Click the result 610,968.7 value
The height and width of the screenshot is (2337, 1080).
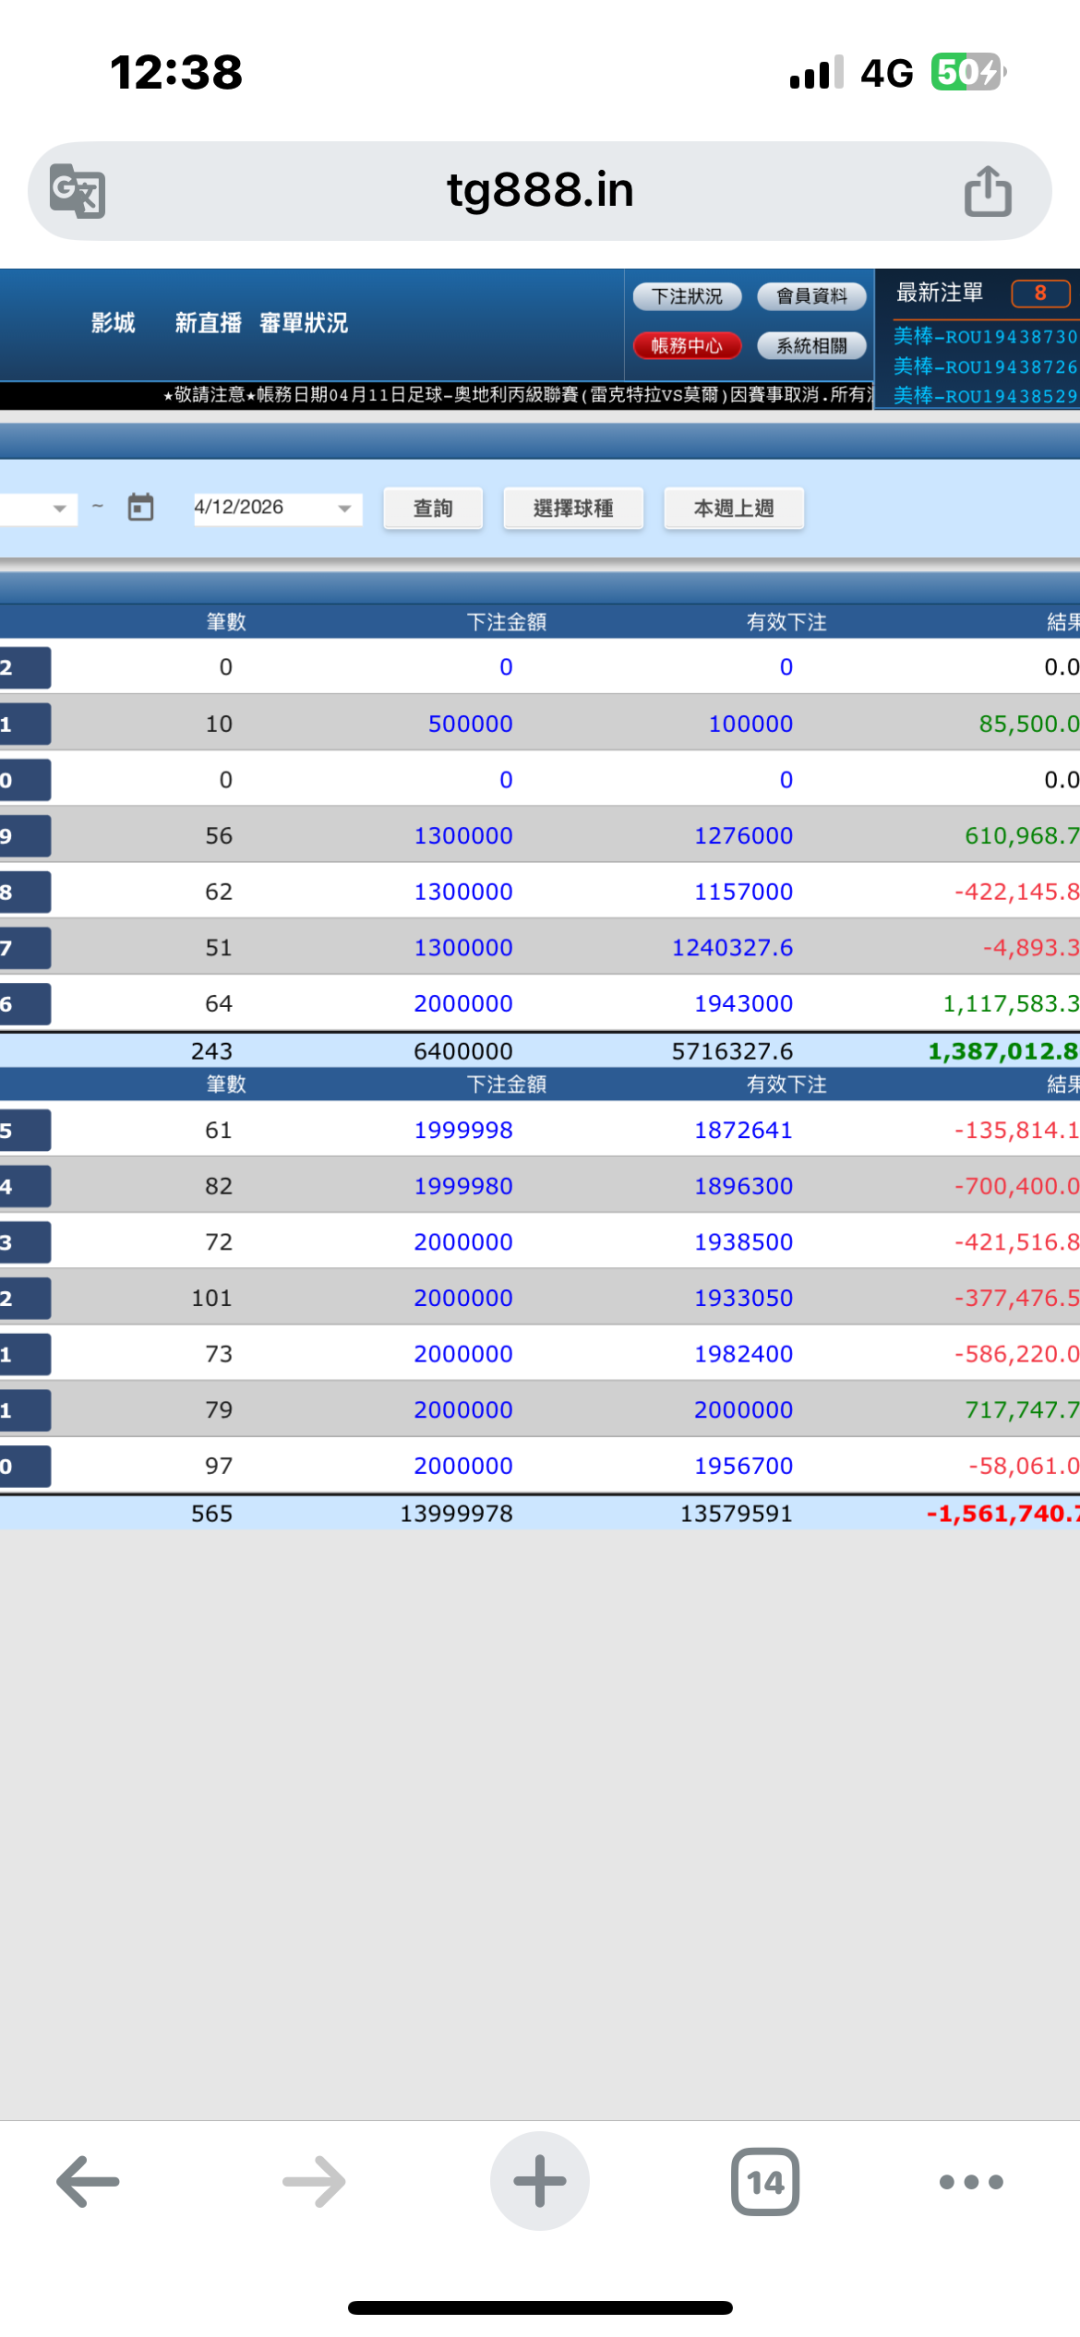click(x=1022, y=836)
